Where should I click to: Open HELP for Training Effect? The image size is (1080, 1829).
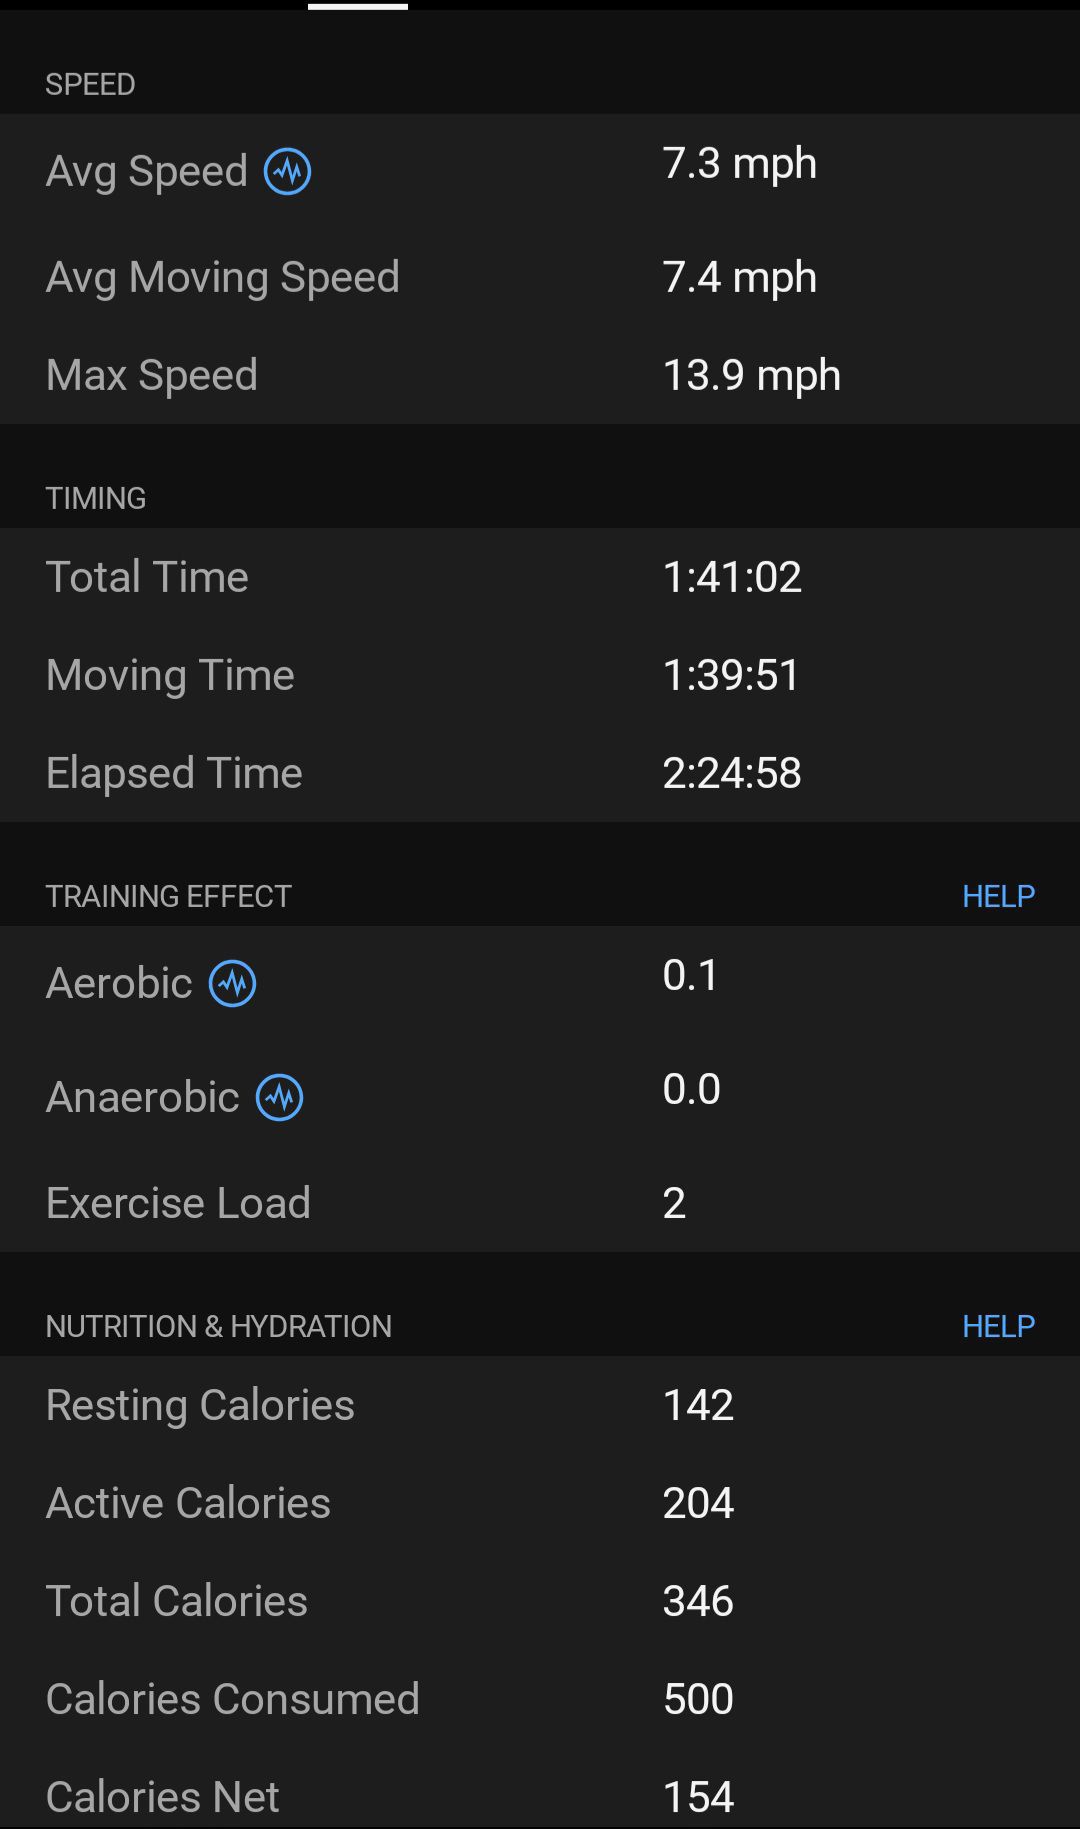pos(998,896)
